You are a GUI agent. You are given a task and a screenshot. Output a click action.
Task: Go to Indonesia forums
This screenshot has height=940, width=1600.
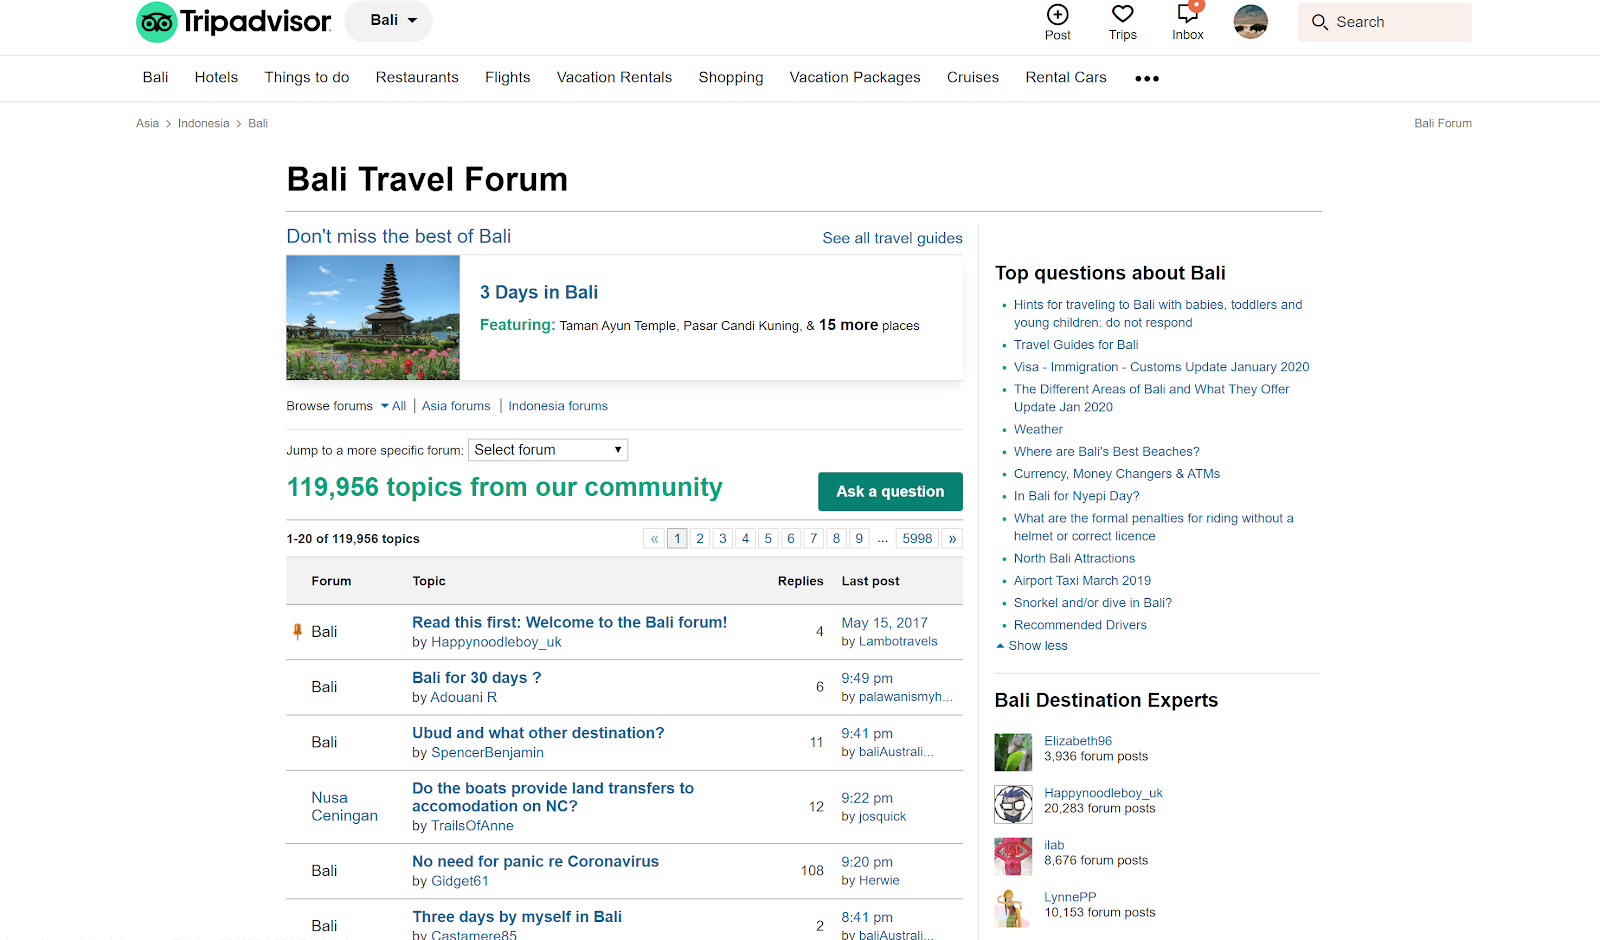pos(558,406)
